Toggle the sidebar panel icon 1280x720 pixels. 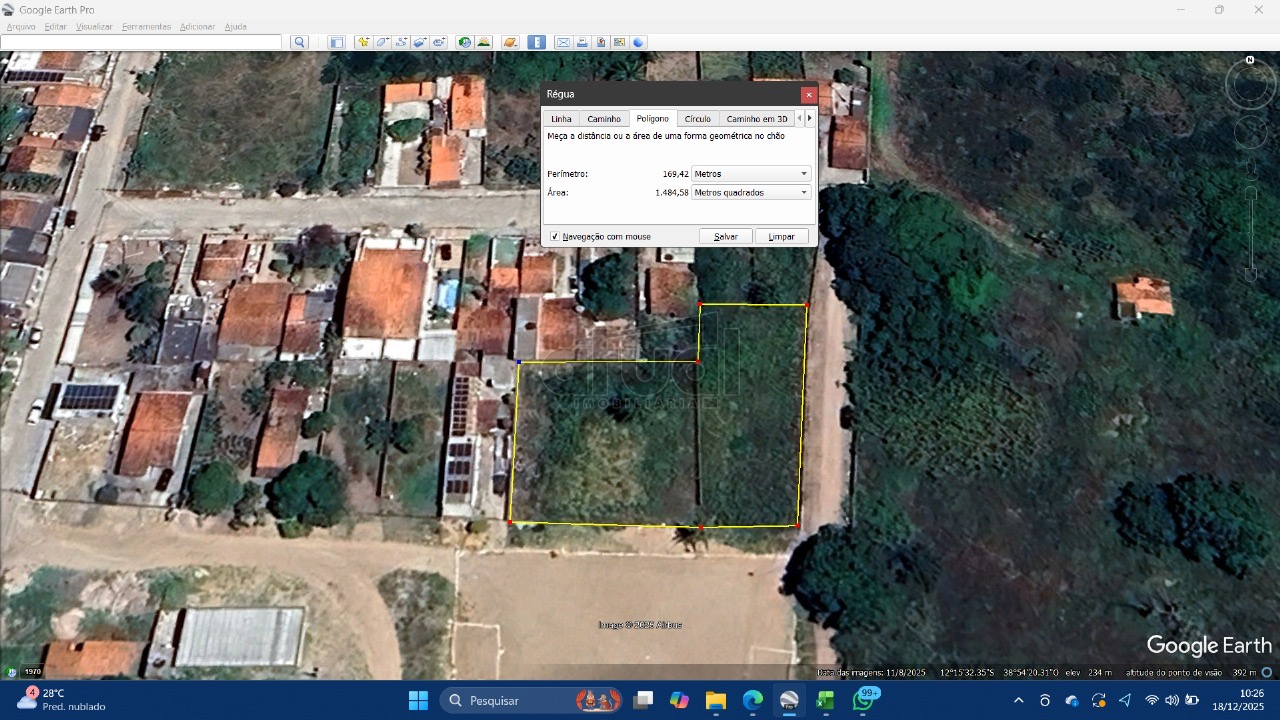pos(337,42)
